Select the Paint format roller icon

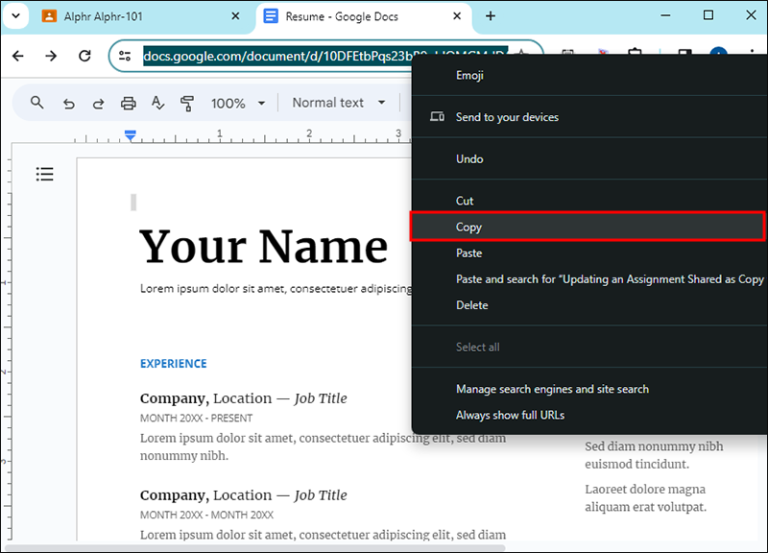click(x=186, y=103)
